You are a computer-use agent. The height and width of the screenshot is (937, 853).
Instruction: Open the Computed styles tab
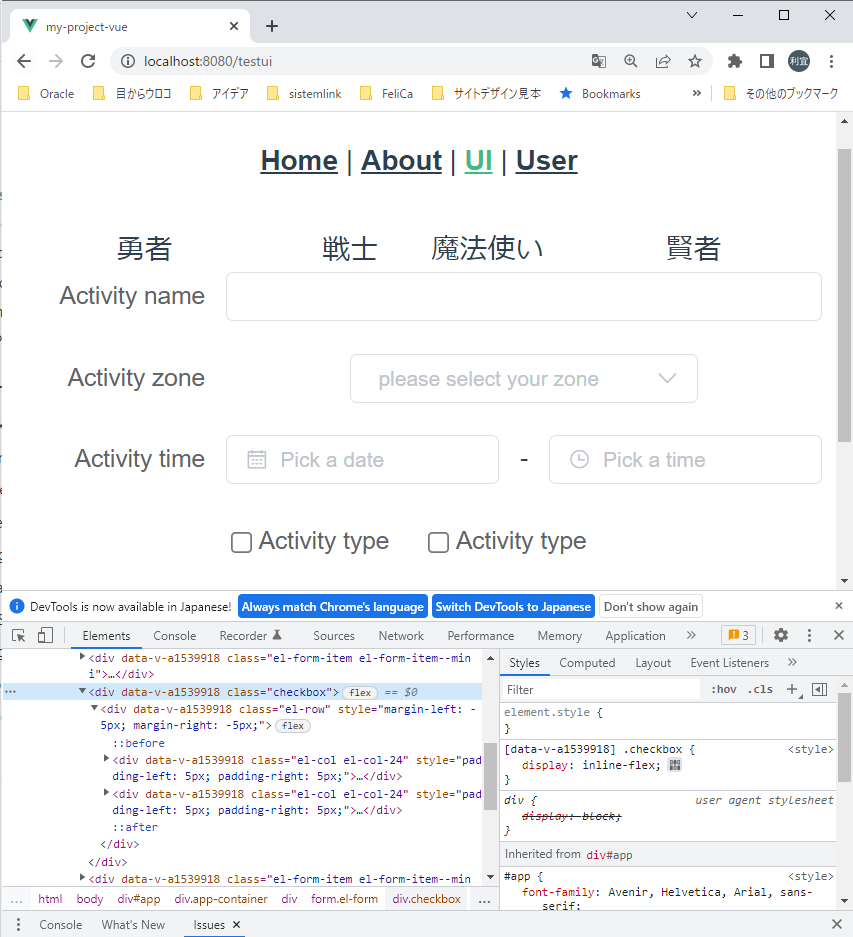pos(587,662)
